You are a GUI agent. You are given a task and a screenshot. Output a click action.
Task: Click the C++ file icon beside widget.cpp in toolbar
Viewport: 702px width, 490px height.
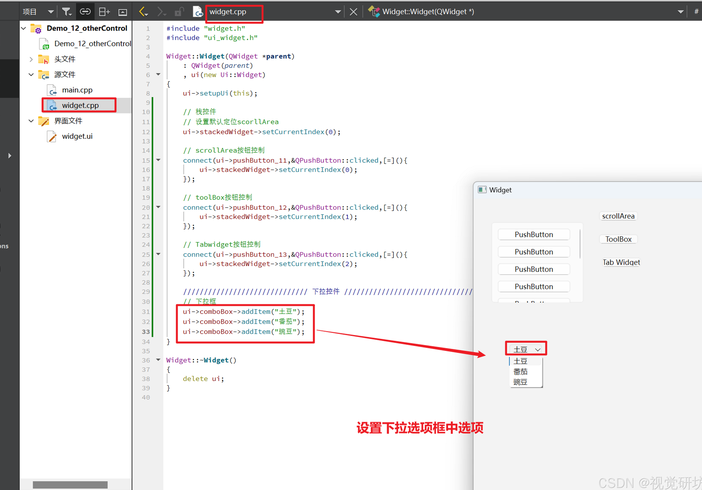tap(197, 12)
